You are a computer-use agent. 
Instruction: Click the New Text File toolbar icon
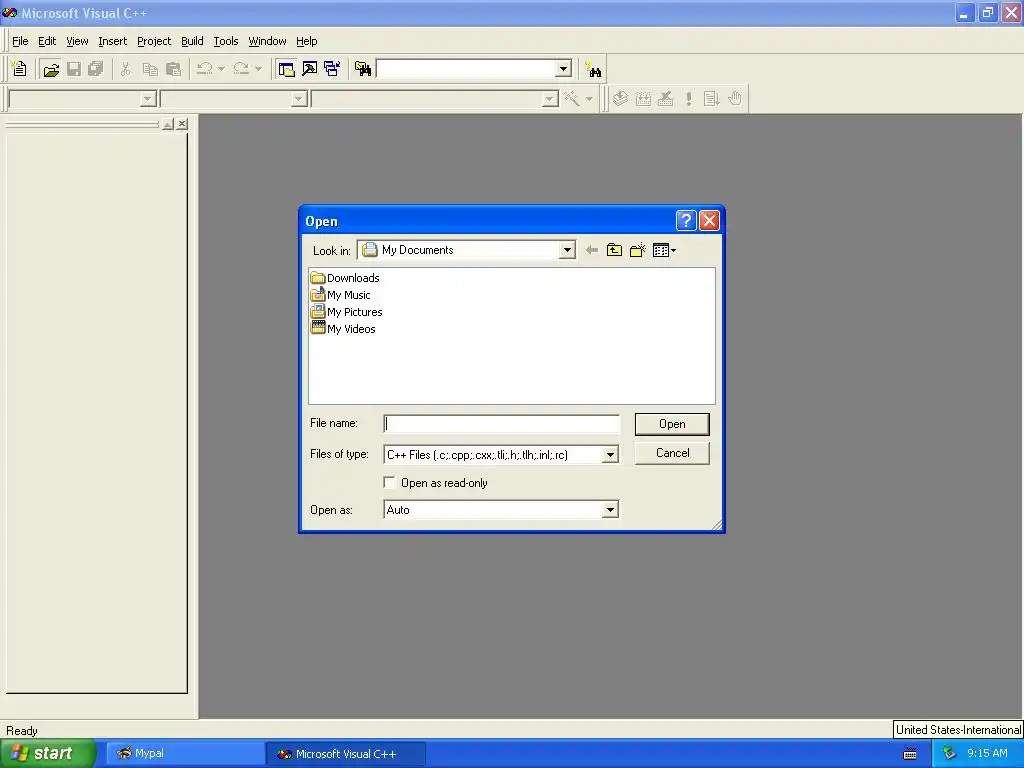coord(20,69)
